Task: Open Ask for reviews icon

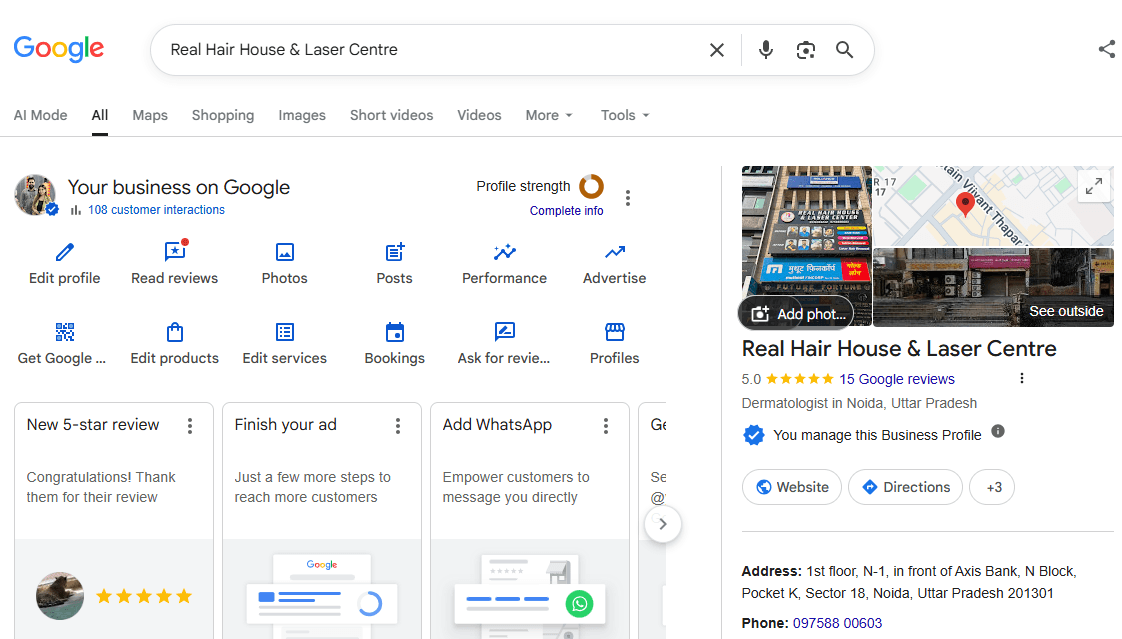Action: (504, 332)
